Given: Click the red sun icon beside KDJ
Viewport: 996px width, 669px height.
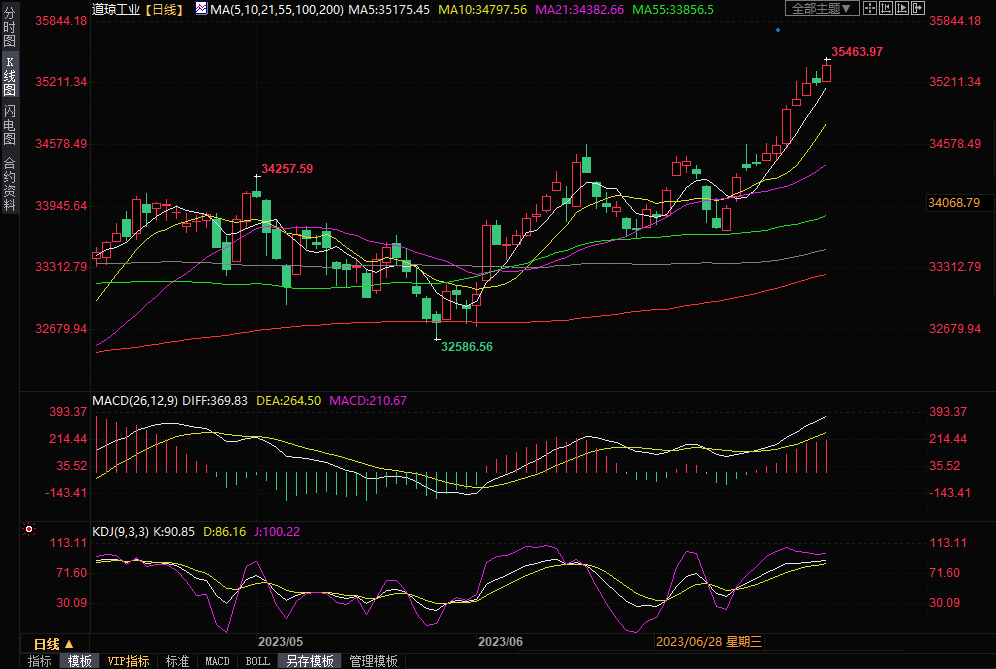Looking at the screenshot, I should point(29,529).
